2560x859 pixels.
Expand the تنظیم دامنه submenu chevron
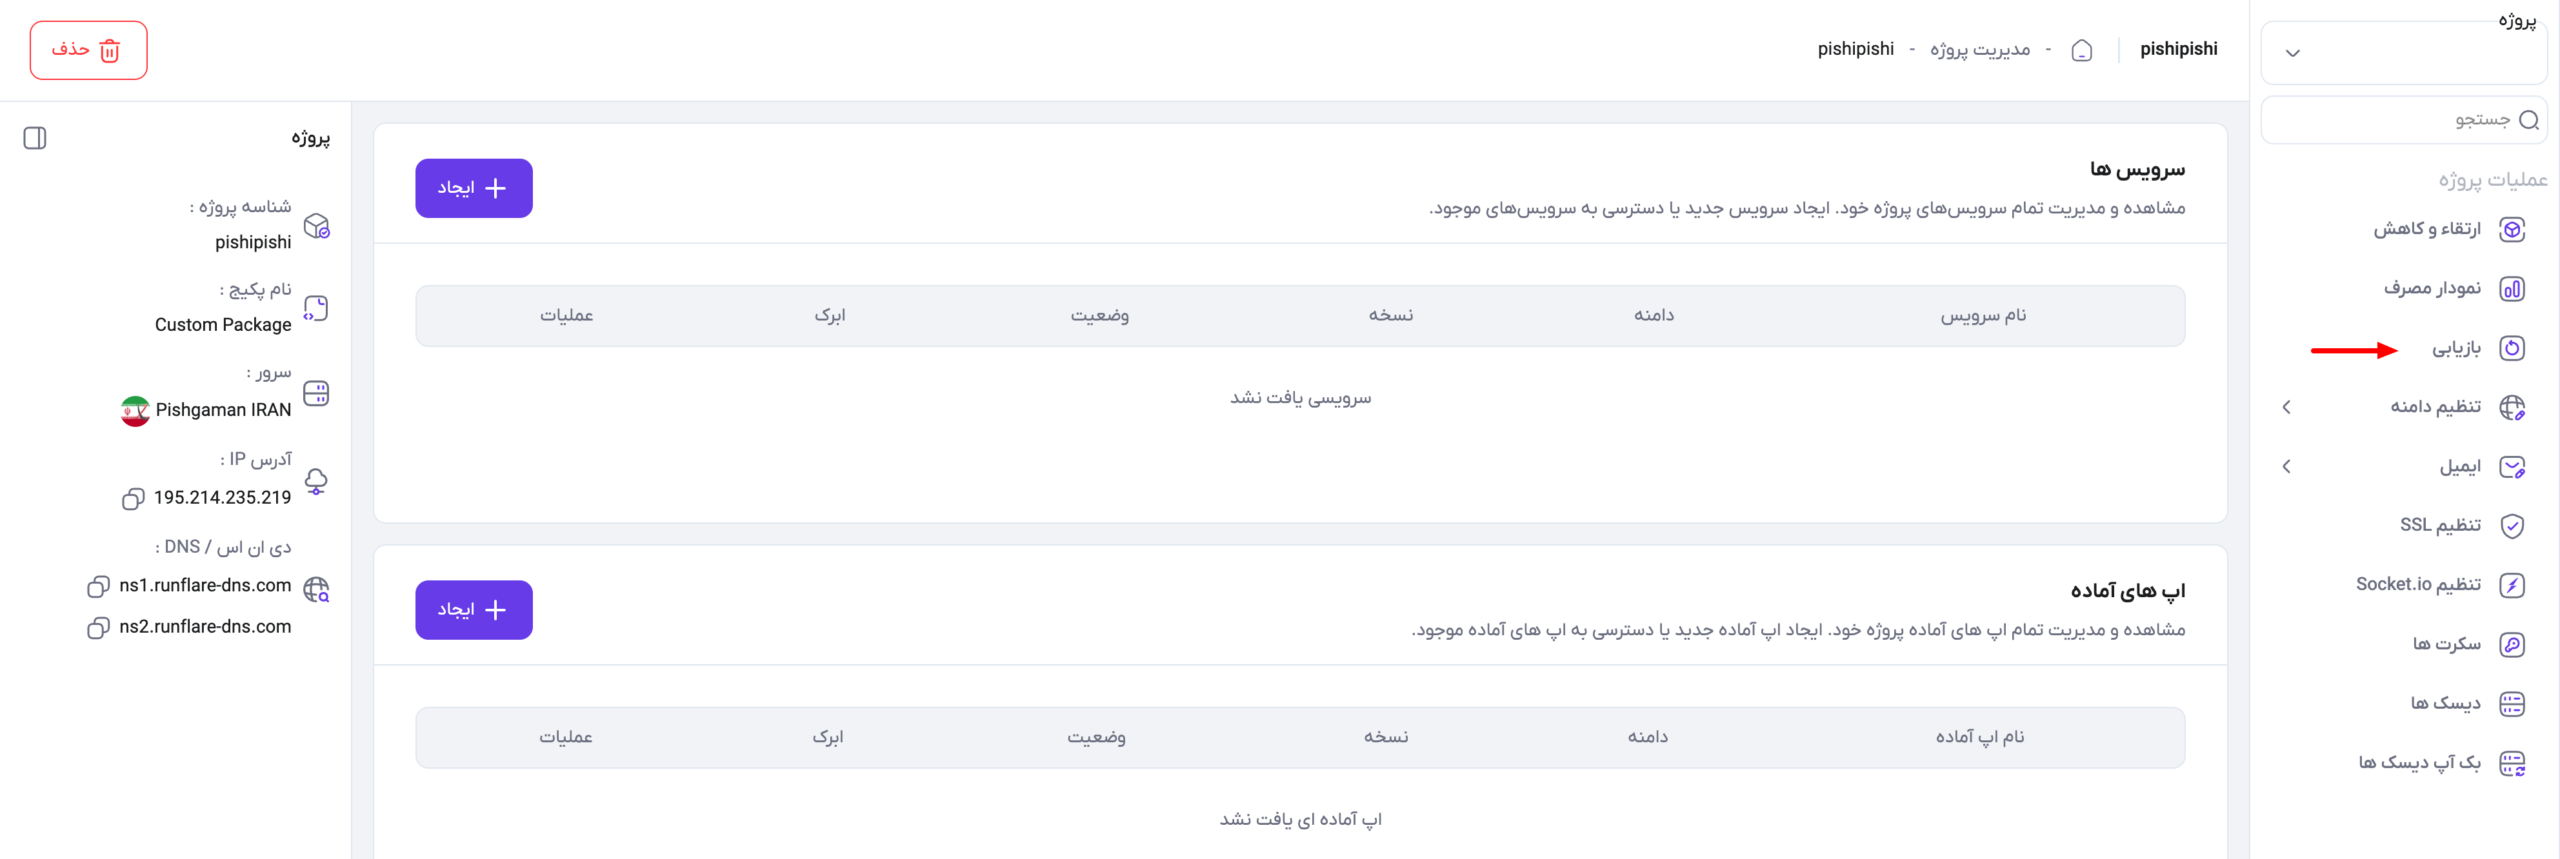click(2287, 407)
